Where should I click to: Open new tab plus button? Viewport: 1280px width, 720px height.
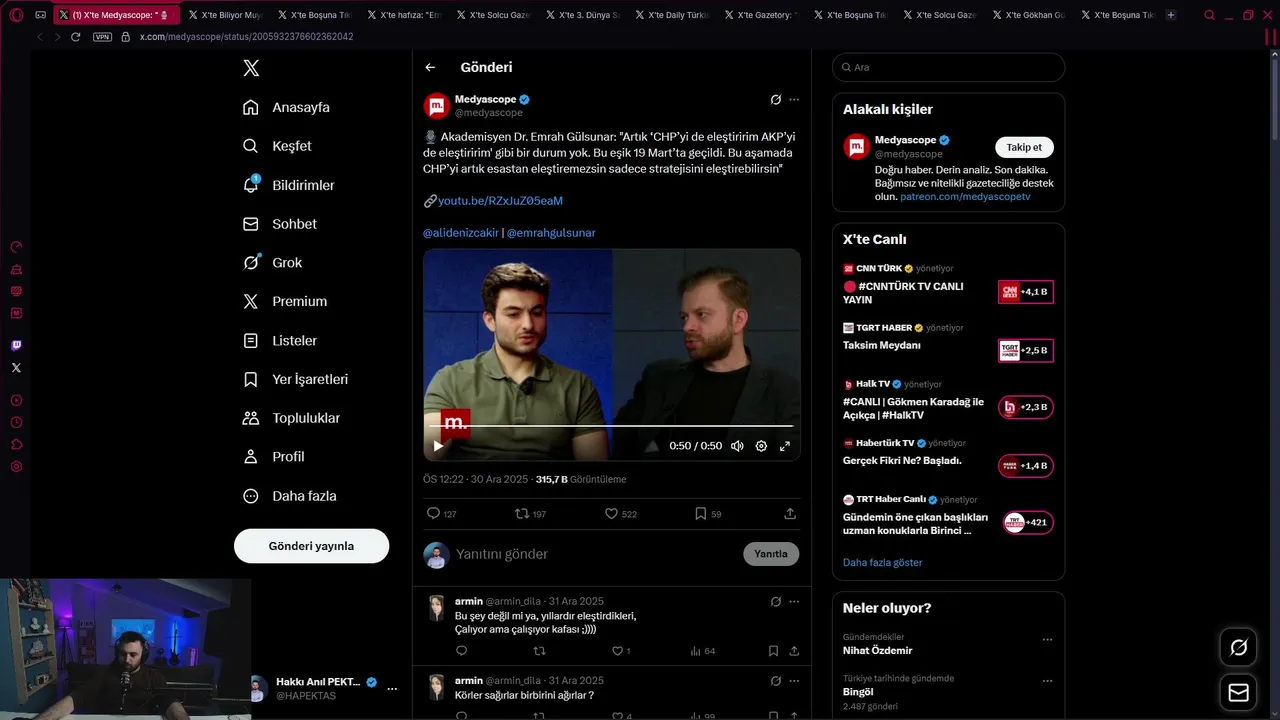tap(1171, 15)
